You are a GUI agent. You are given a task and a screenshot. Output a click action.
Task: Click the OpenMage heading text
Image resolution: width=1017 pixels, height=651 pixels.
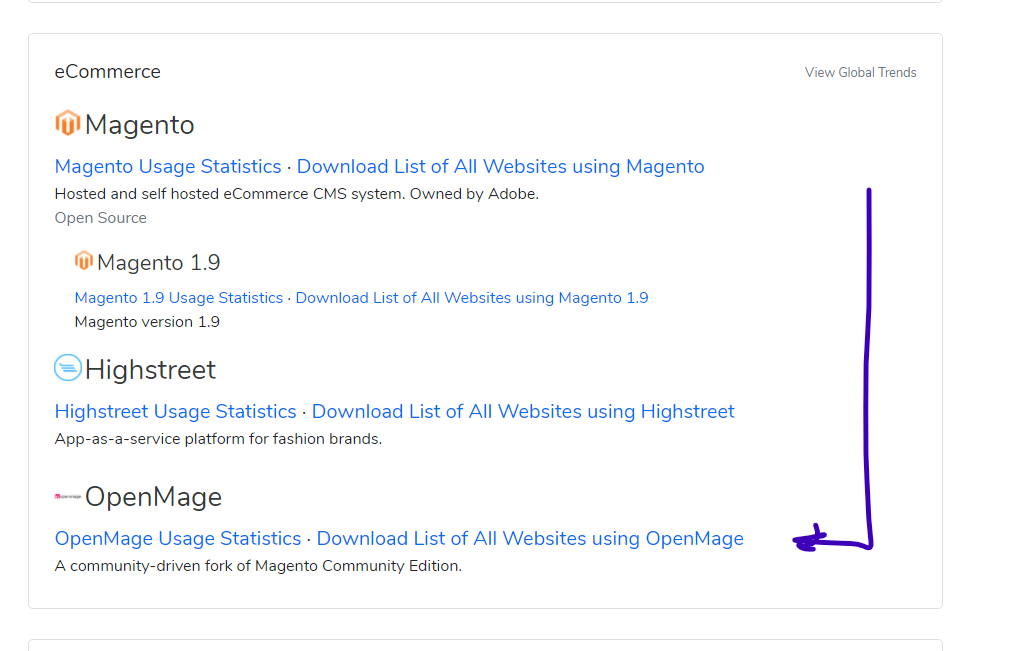(153, 497)
